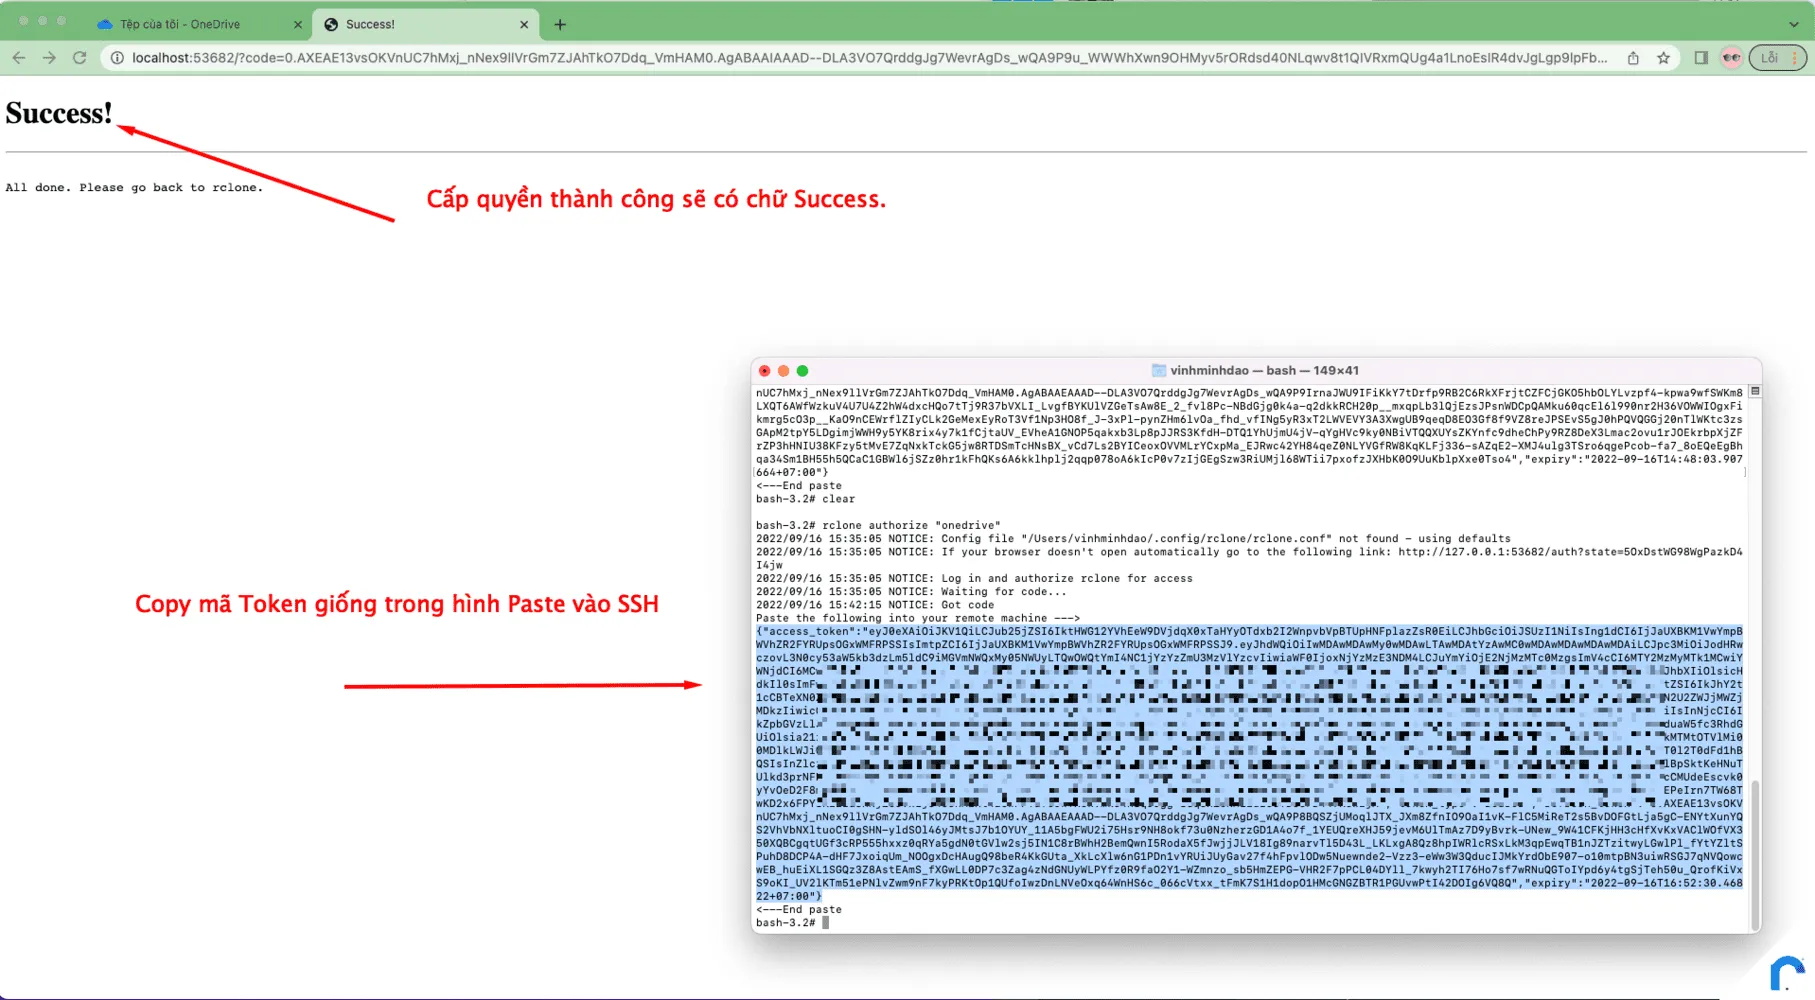Go forward with the browser forward arrow
This screenshot has height=1000, width=1815.
(x=49, y=58)
